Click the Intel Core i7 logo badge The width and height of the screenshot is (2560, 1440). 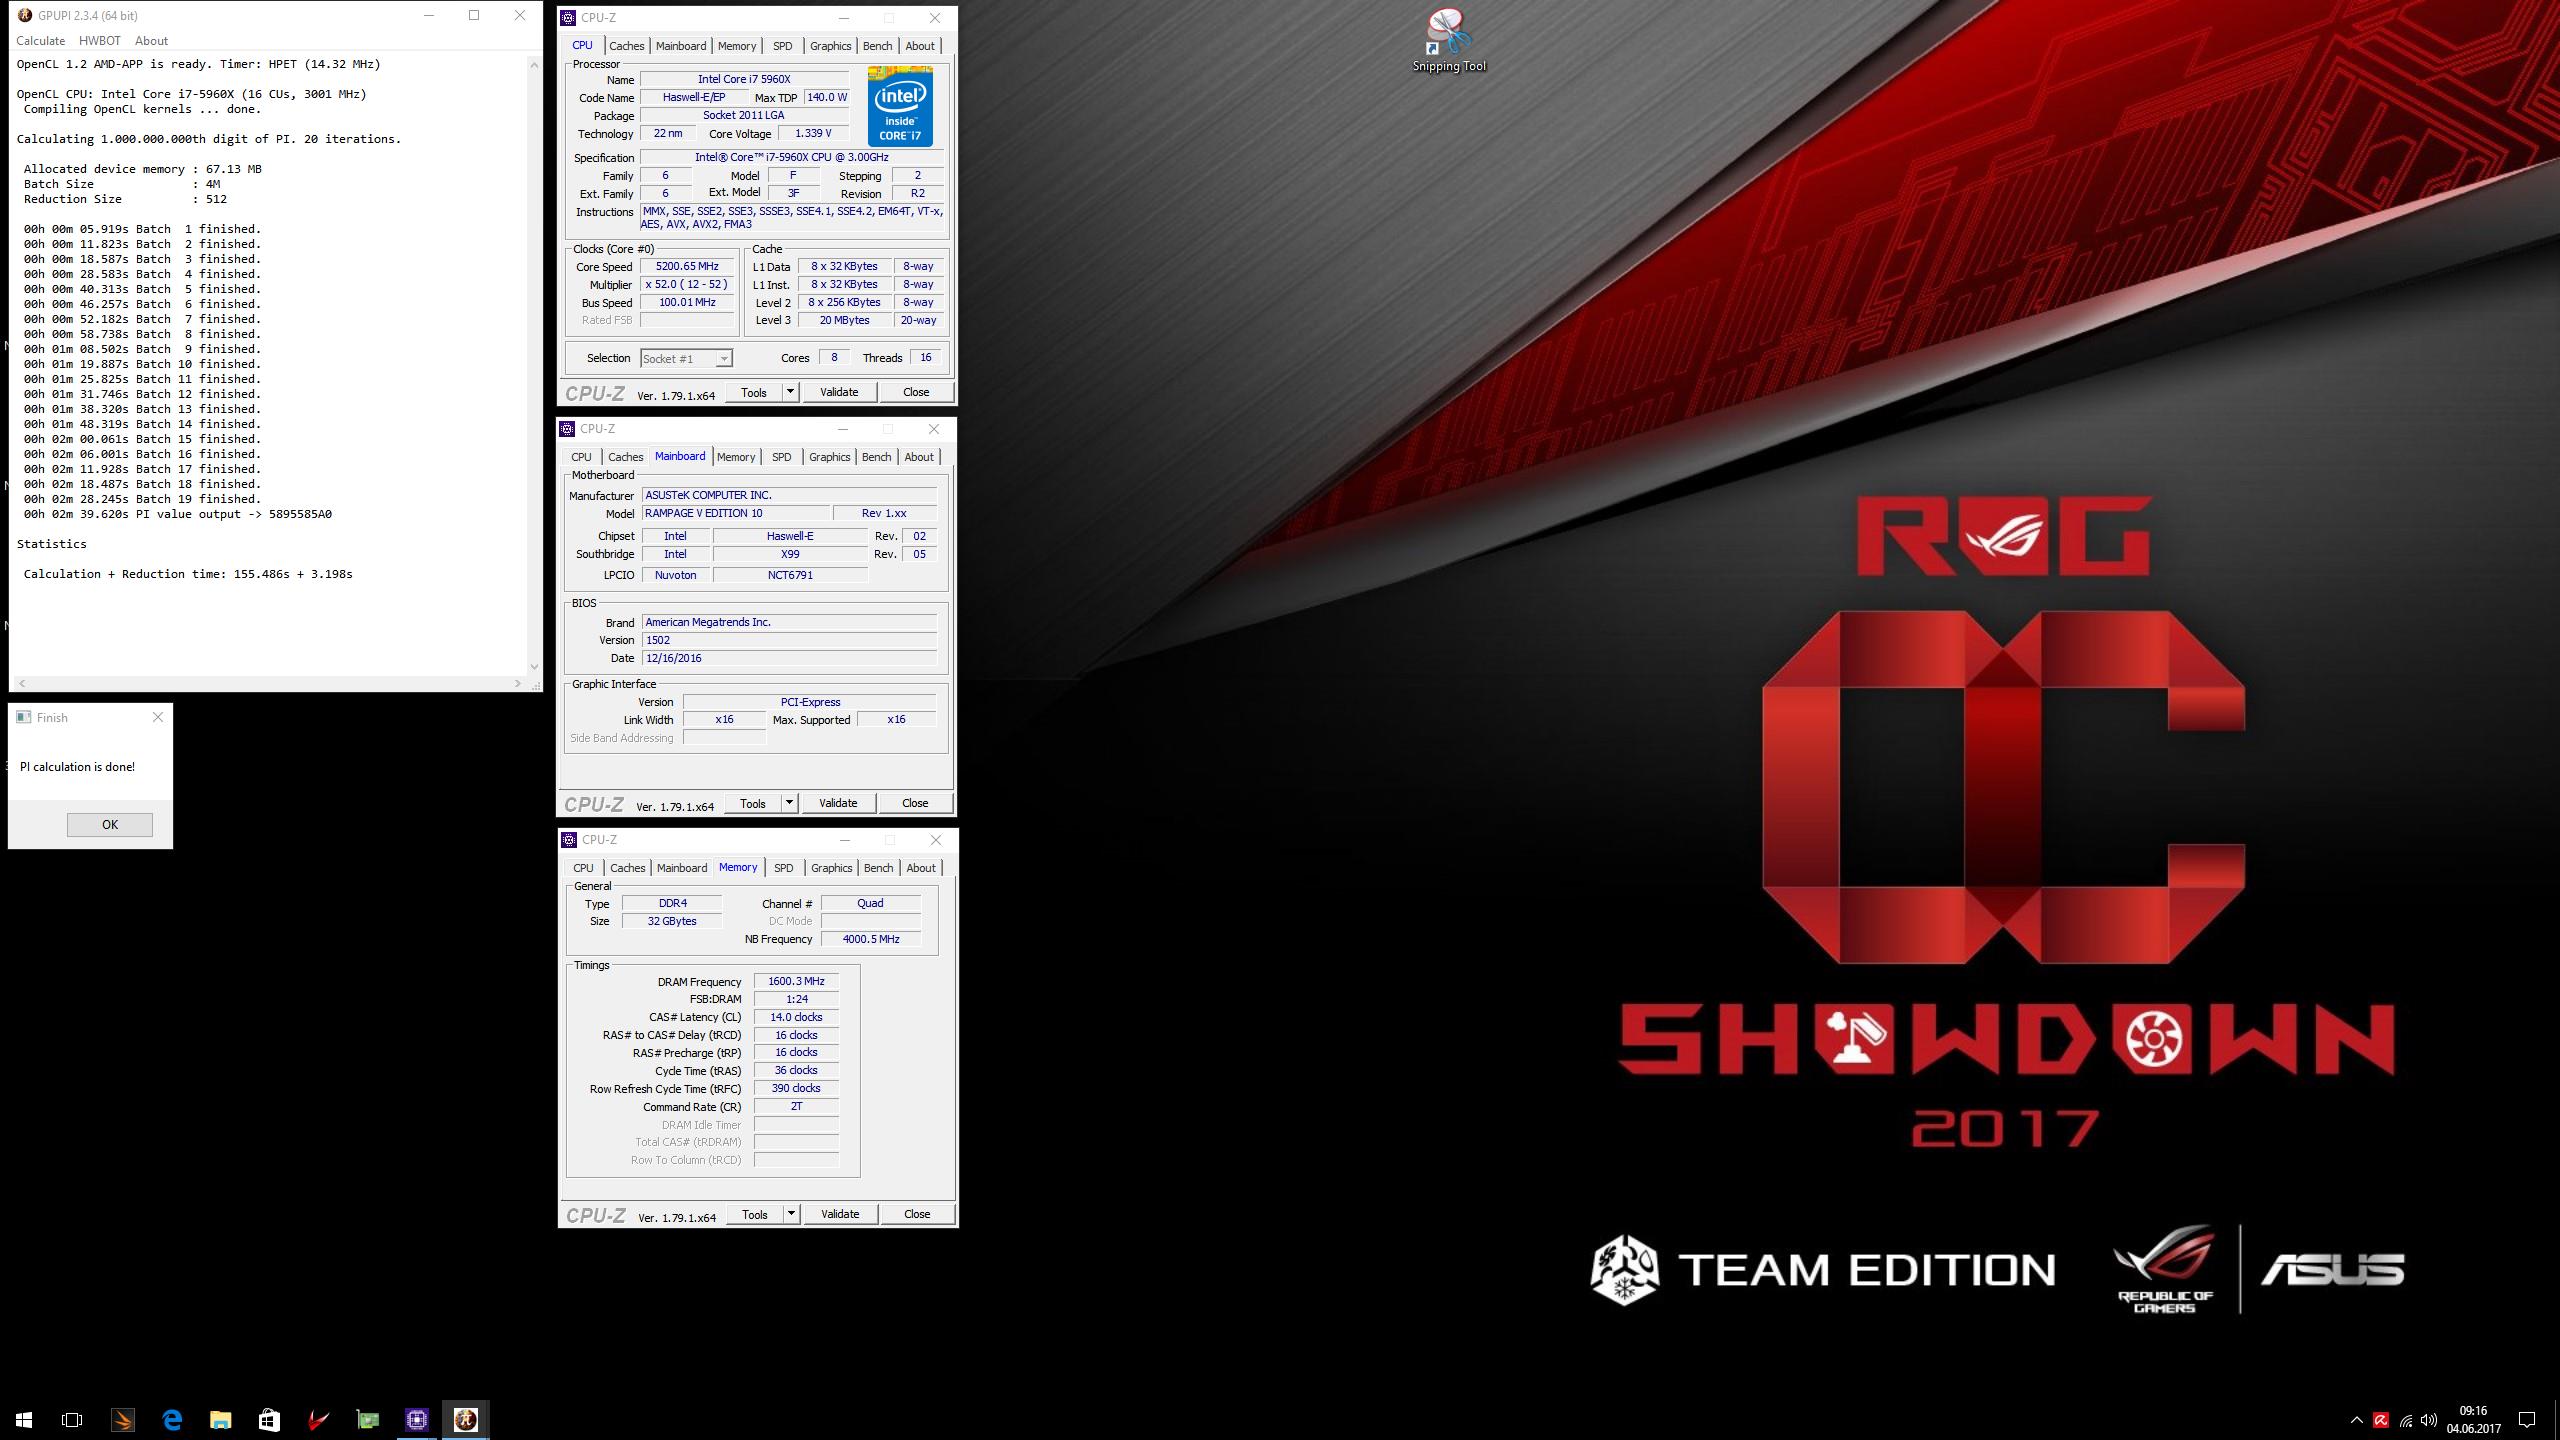click(x=900, y=106)
